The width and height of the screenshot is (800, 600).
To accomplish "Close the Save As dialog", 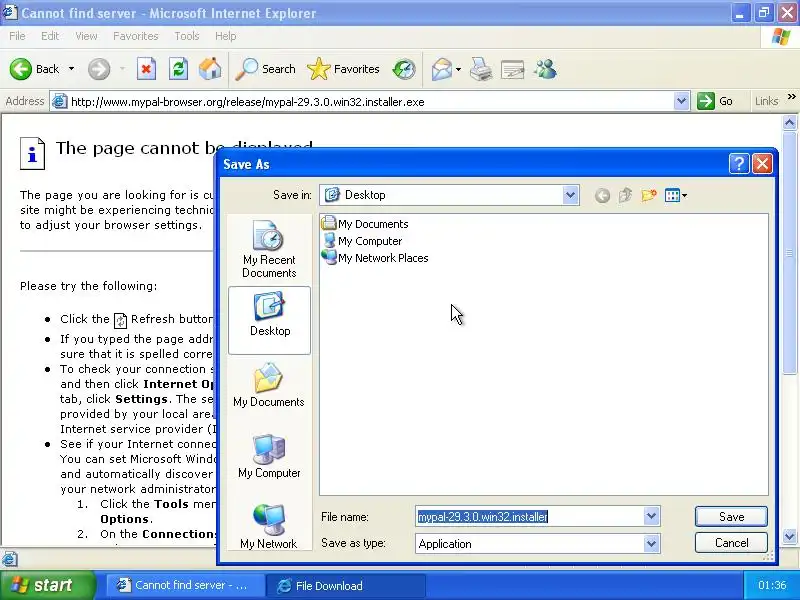I will click(x=762, y=164).
